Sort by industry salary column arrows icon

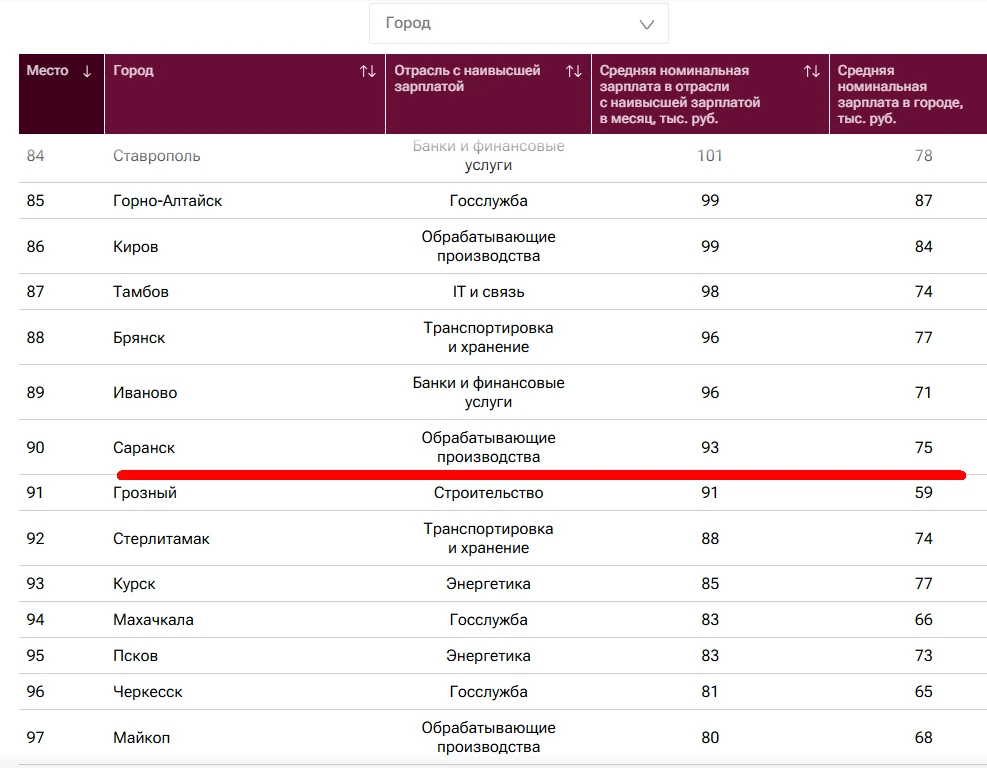point(811,71)
